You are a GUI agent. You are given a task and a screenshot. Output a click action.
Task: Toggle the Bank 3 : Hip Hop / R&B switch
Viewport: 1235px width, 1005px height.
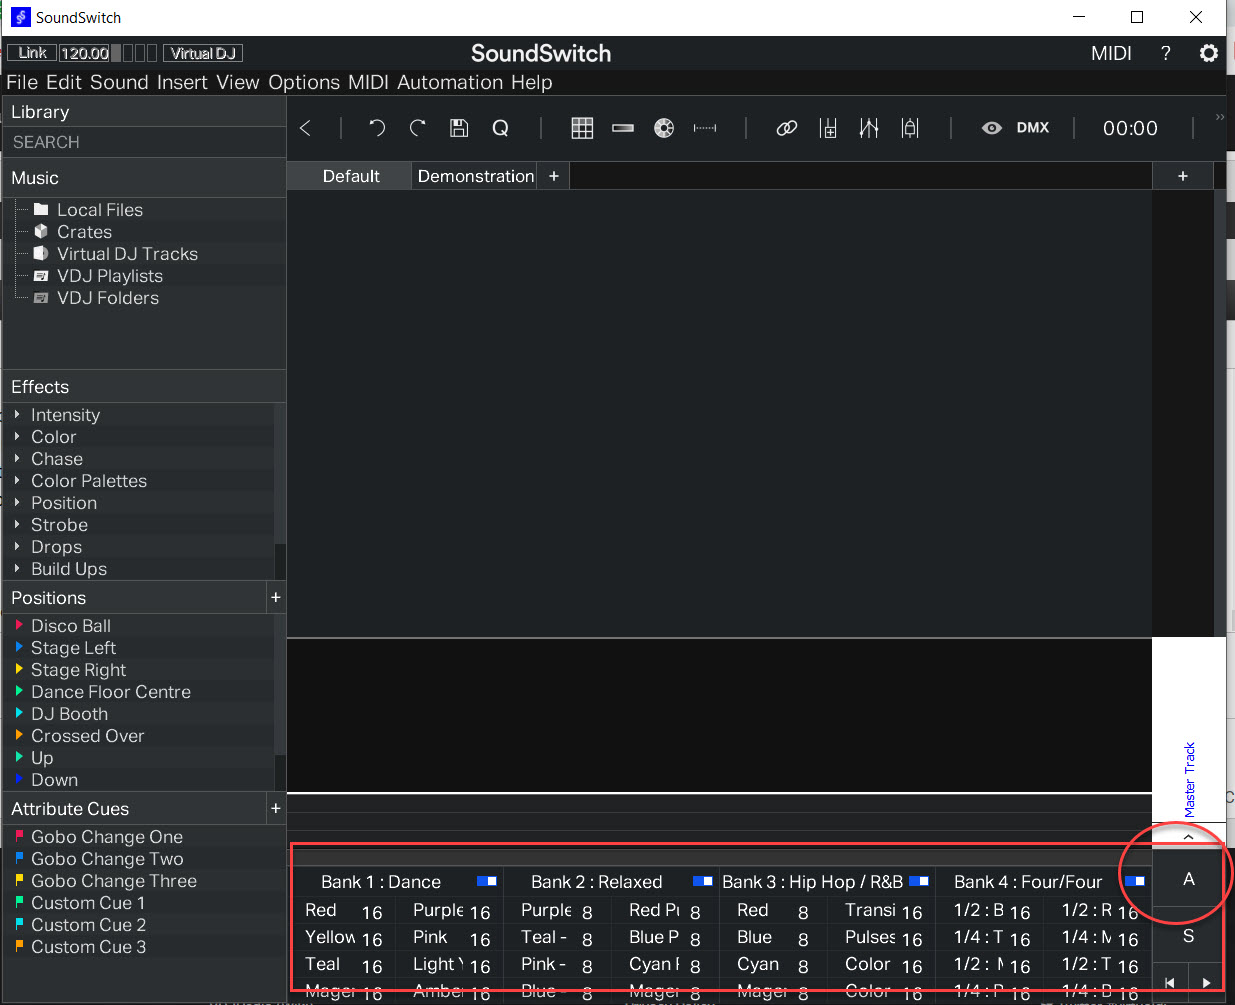coord(919,881)
